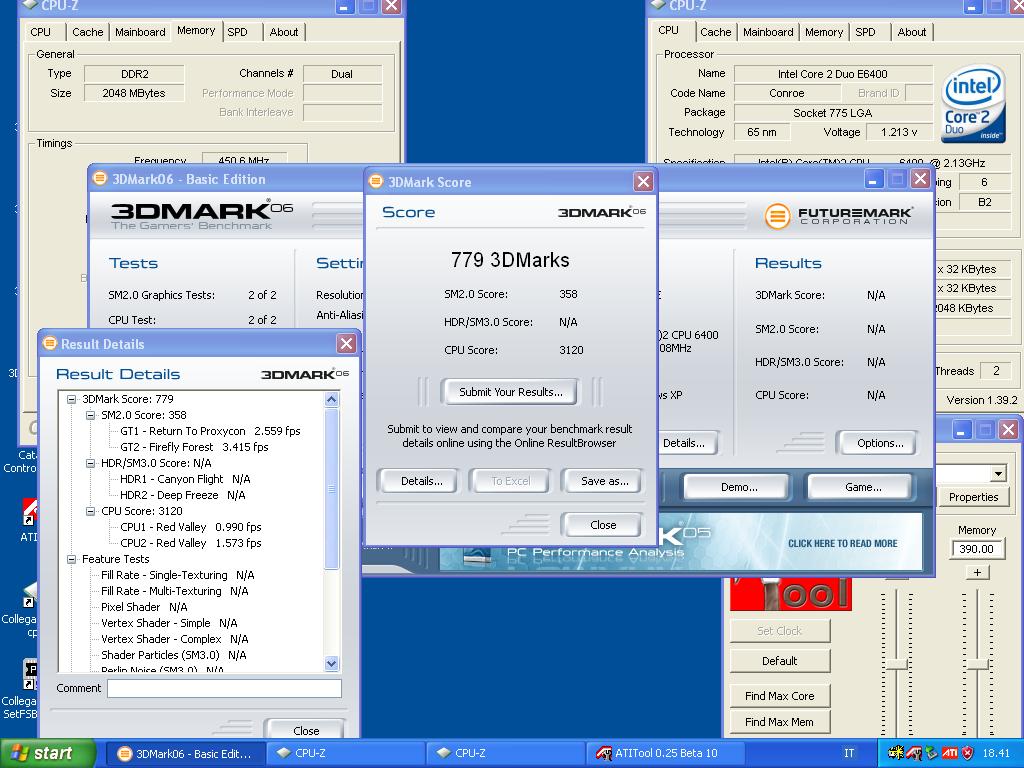Collapse the SM2.0 Score: 358 node
1024x768 pixels.
pyautogui.click(x=91, y=415)
